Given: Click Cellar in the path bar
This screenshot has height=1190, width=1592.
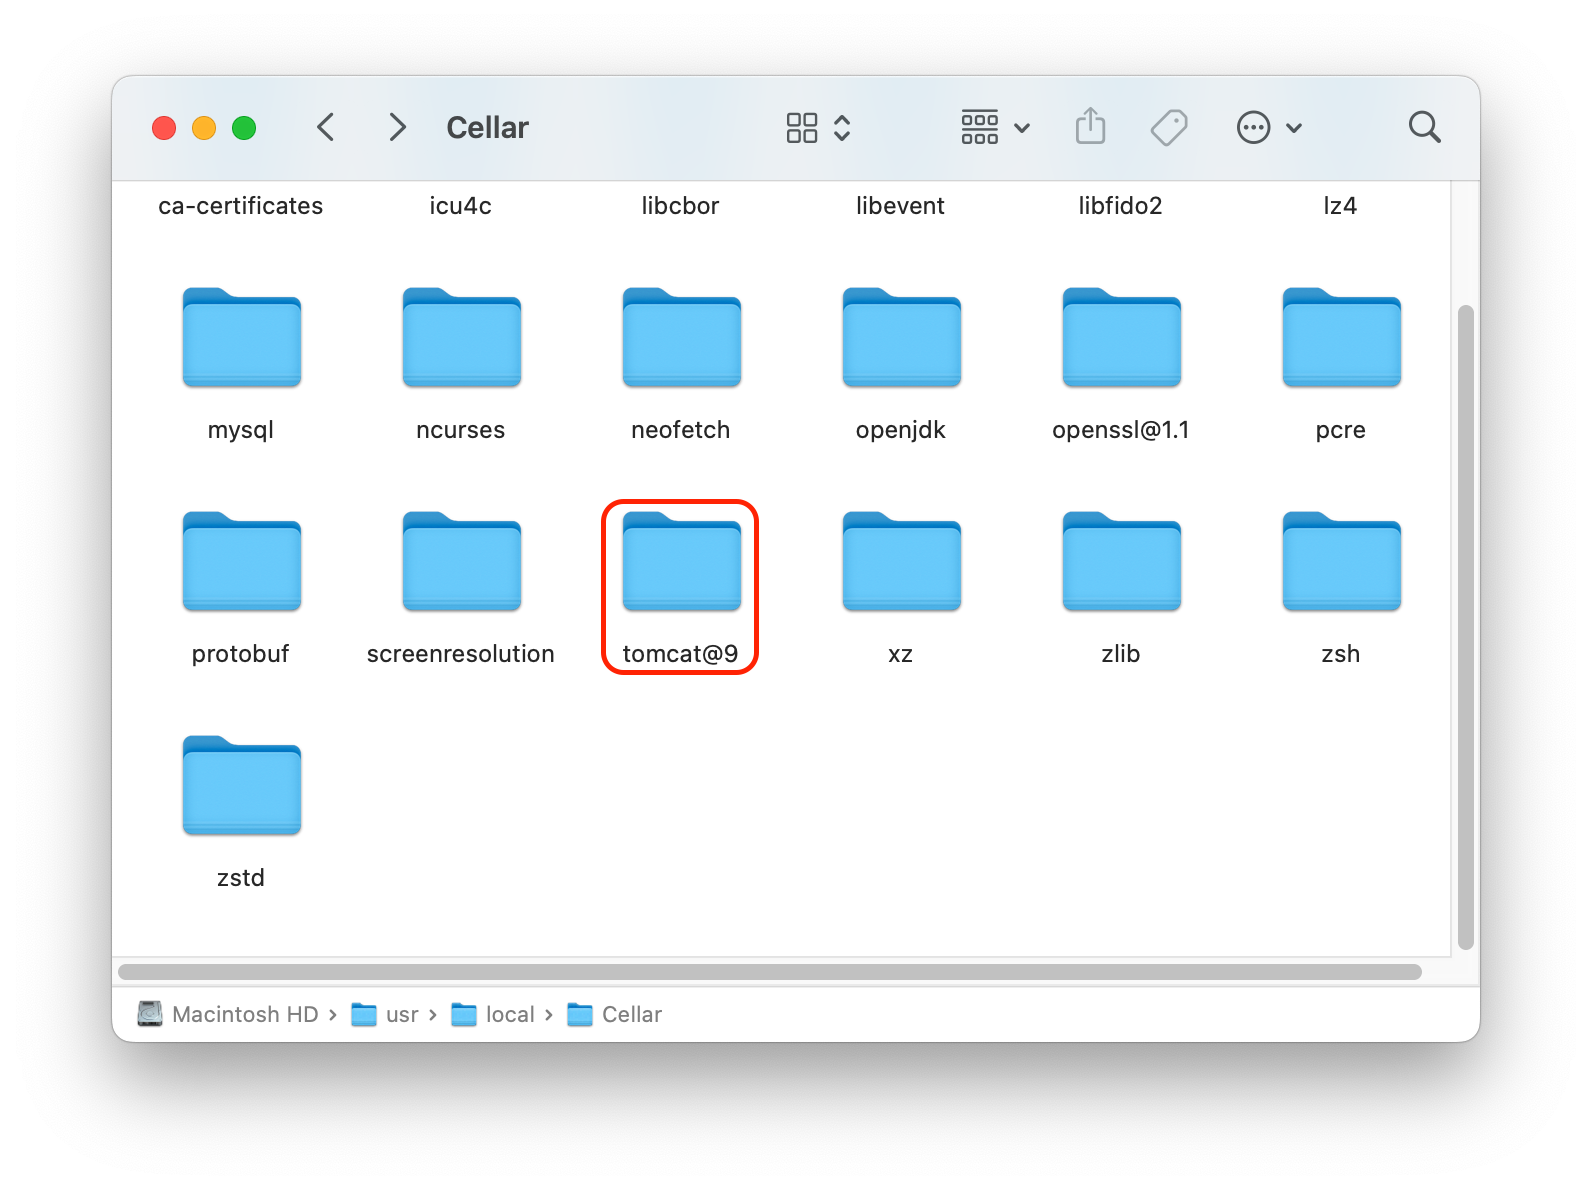Looking at the screenshot, I should click(615, 1014).
